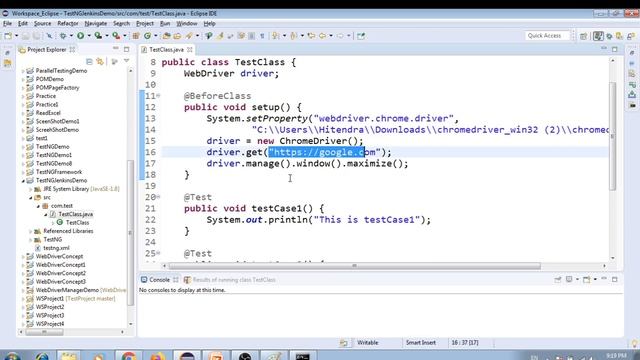Click Collapse All in Project Explorer
Image resolution: width=640 pixels, height=360 pixels.
[x=89, y=61]
